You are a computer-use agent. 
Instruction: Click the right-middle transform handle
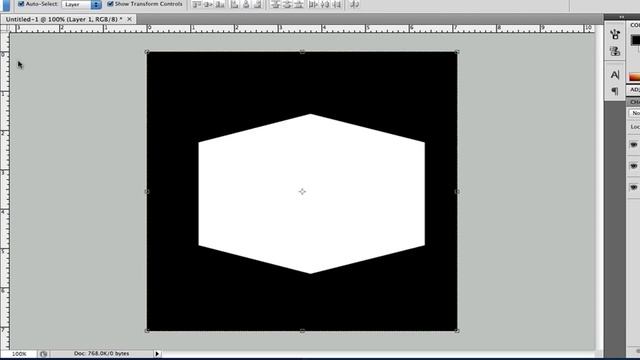point(457,191)
